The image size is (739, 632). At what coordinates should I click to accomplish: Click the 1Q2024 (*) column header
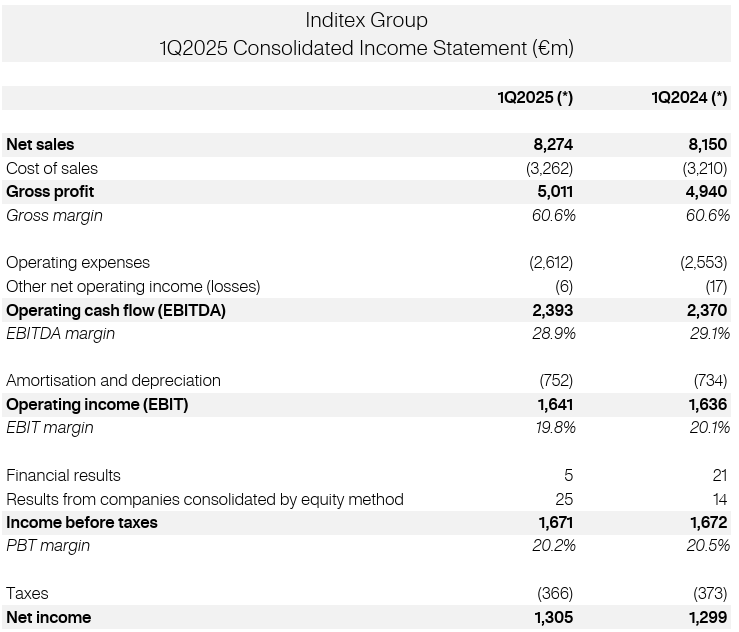(689, 97)
